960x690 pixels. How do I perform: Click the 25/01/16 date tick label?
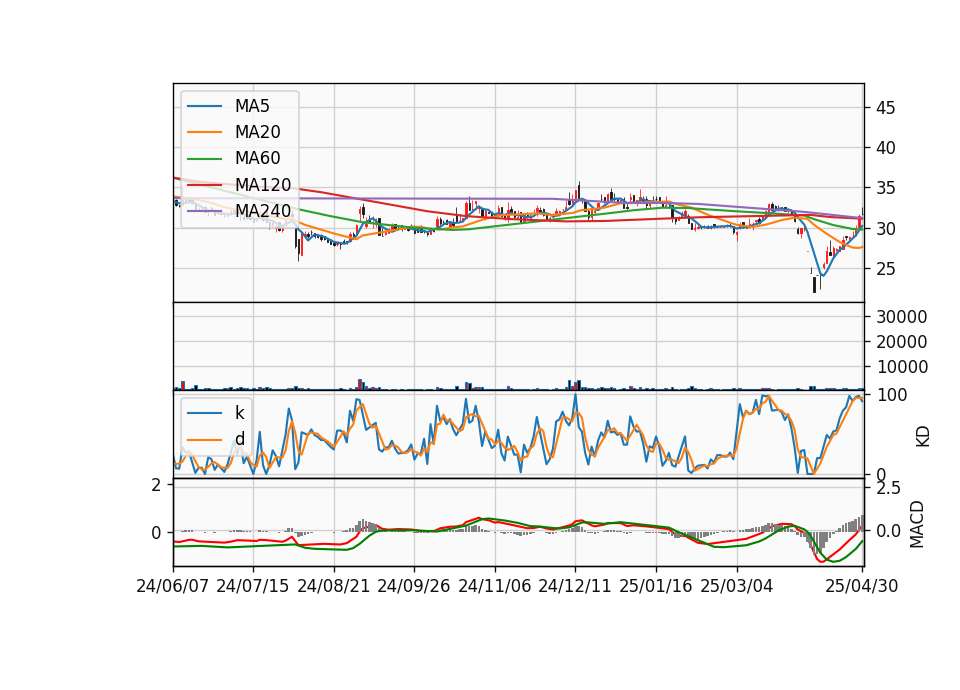click(656, 586)
